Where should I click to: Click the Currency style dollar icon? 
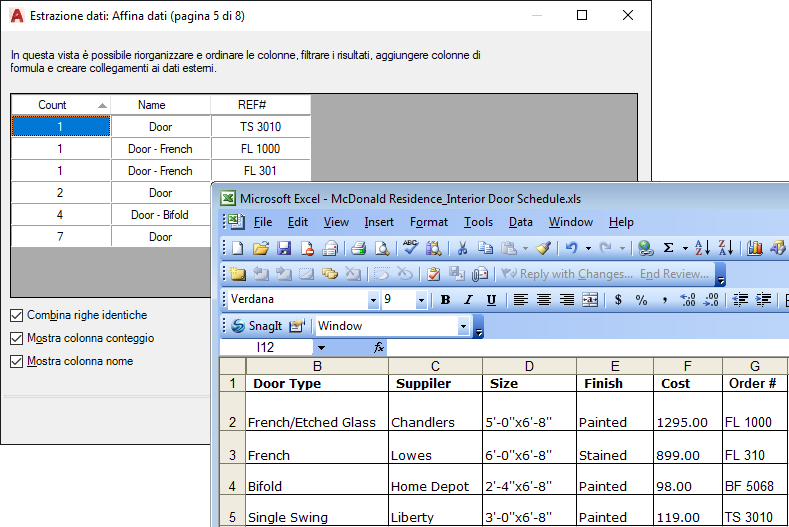click(618, 300)
